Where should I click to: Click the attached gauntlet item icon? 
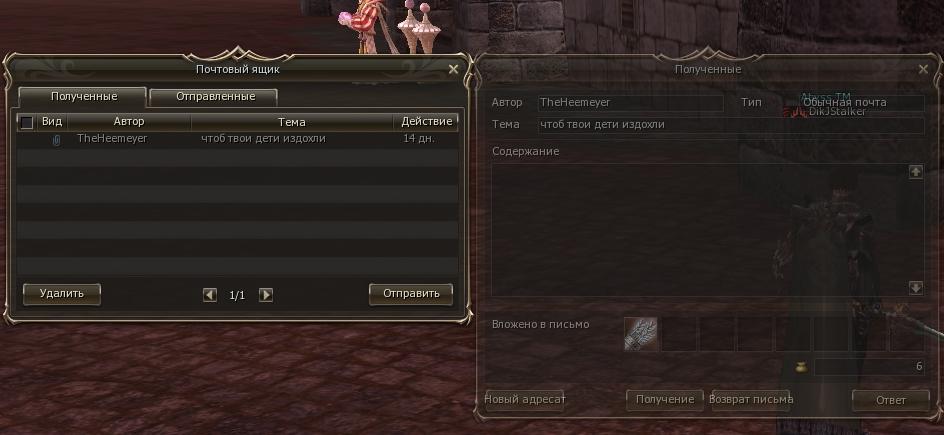tap(641, 334)
